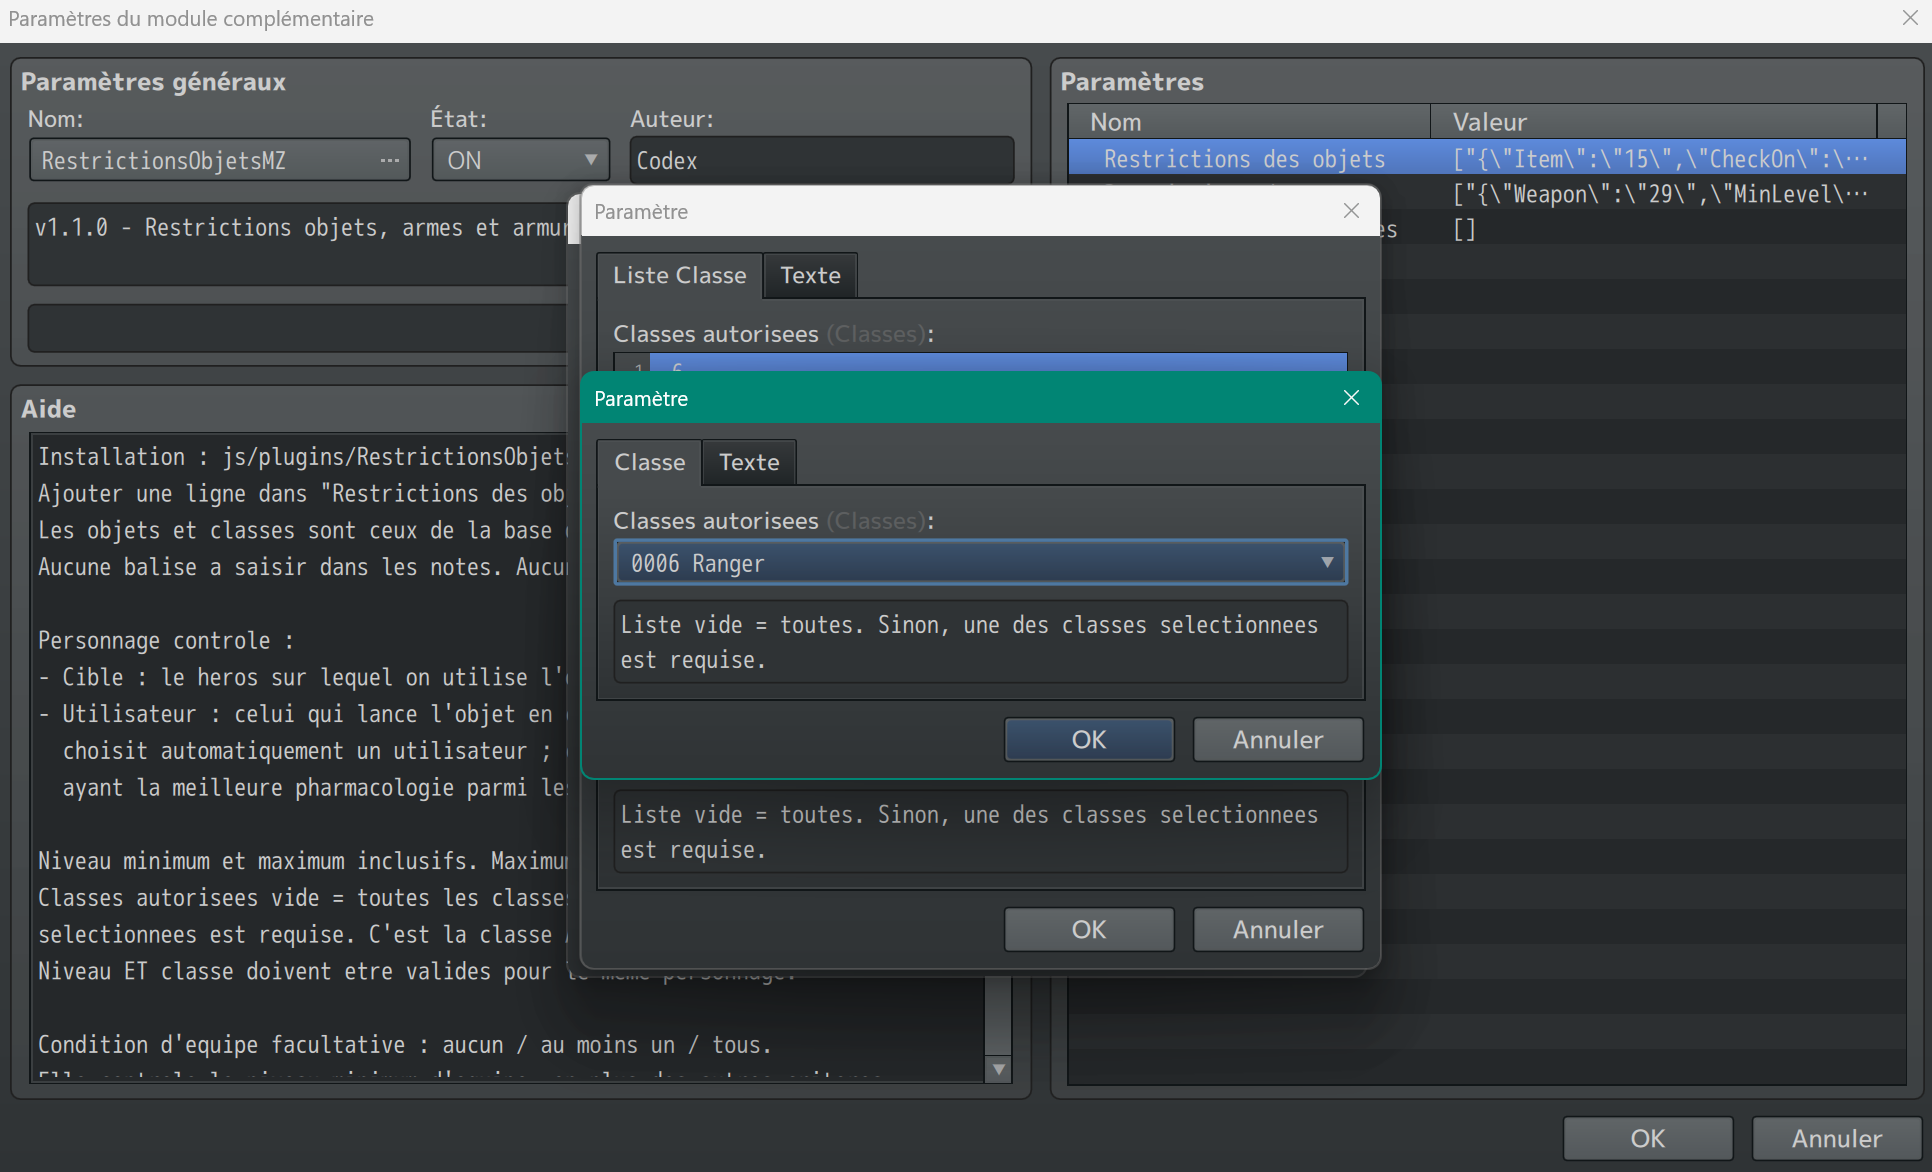Close the back Paramètre dialog
The image size is (1932, 1172).
[1351, 211]
